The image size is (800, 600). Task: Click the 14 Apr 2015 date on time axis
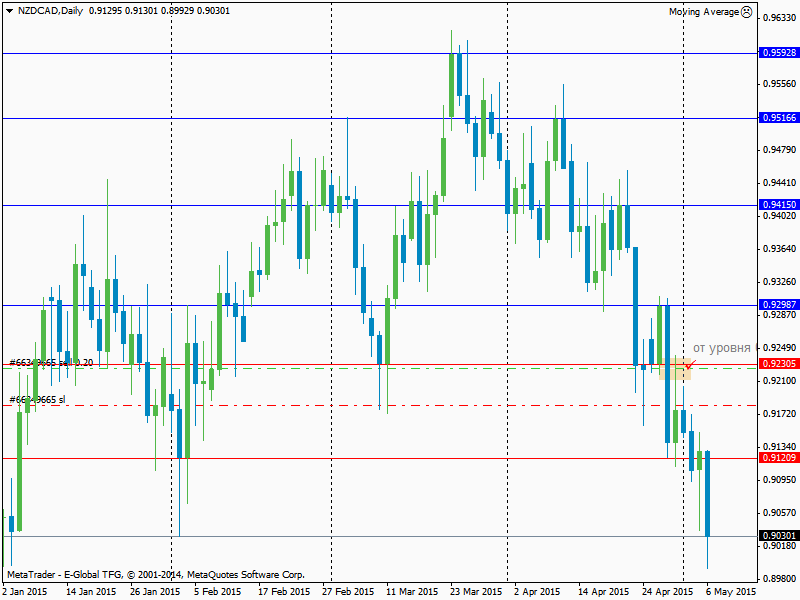click(x=604, y=592)
